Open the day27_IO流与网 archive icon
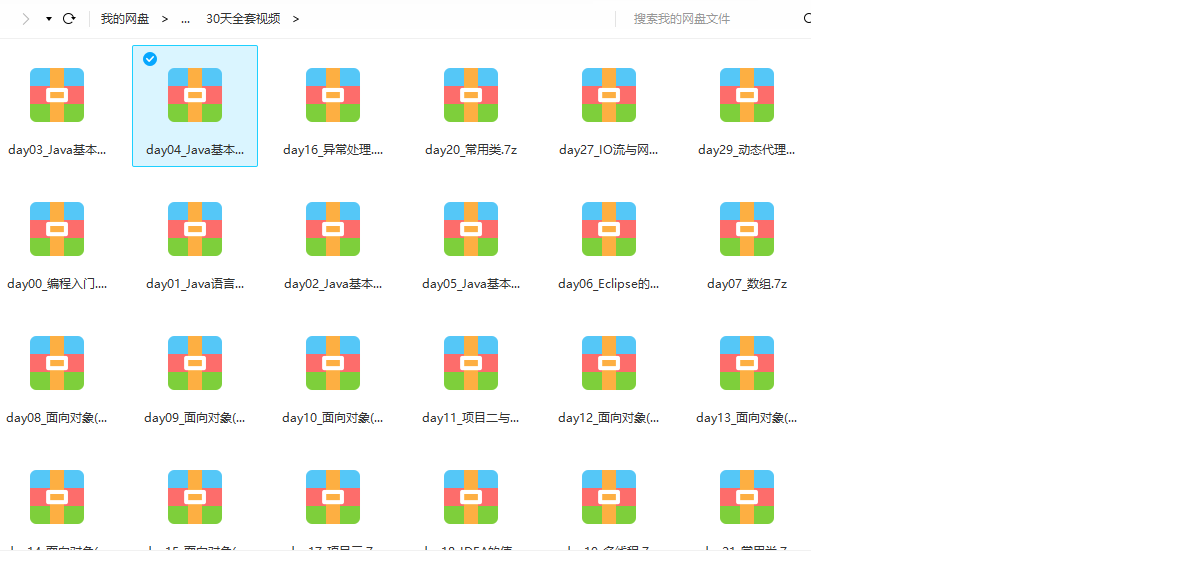Image resolution: width=1193 pixels, height=572 pixels. [609, 95]
